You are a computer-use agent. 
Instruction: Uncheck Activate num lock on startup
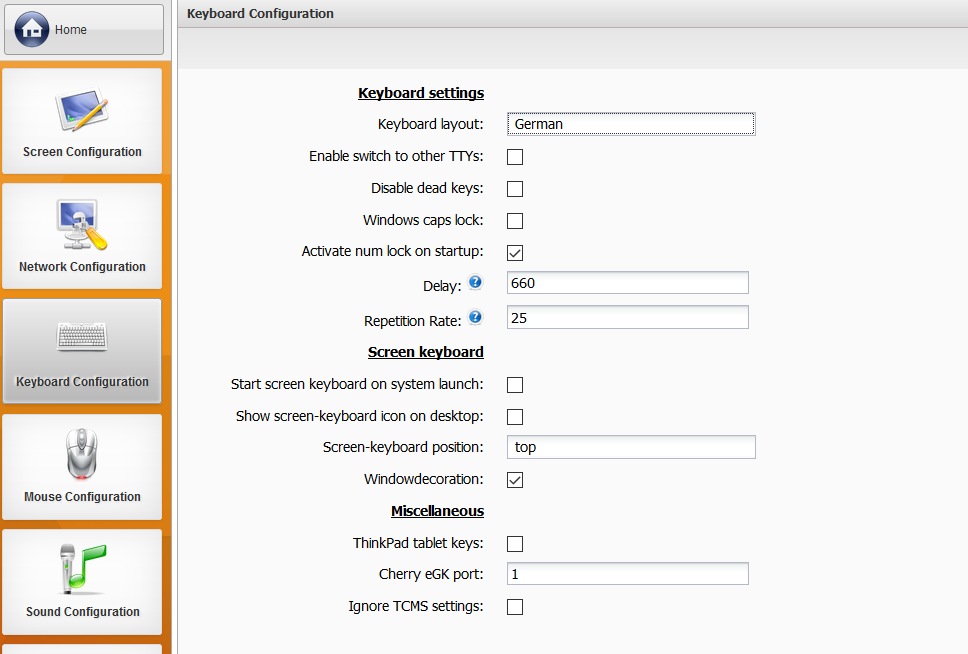click(515, 253)
